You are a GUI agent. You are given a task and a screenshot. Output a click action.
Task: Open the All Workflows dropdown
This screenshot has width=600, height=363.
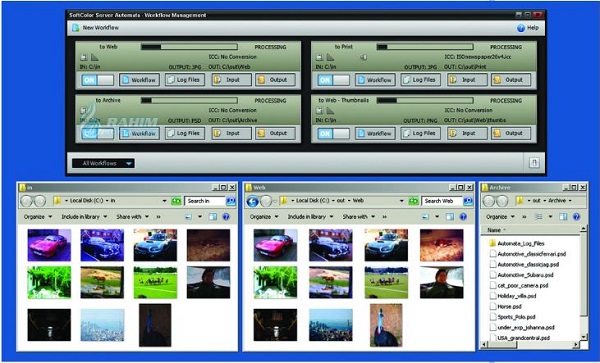coord(103,163)
